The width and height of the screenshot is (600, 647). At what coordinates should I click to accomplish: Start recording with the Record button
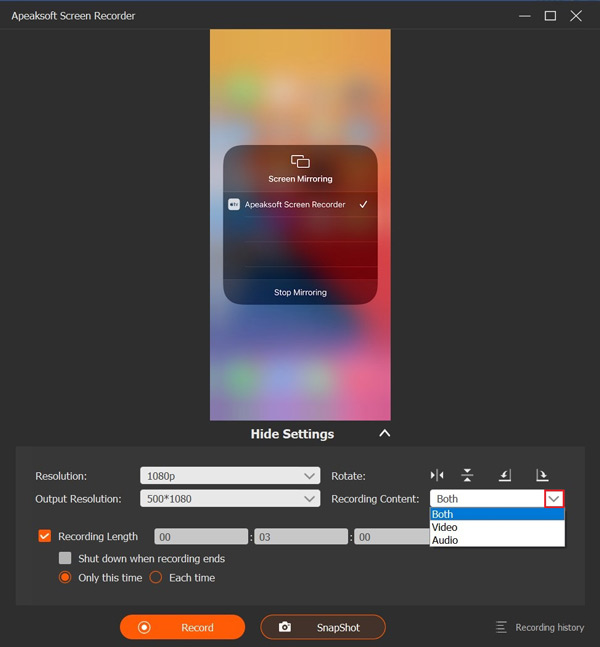[x=182, y=627]
